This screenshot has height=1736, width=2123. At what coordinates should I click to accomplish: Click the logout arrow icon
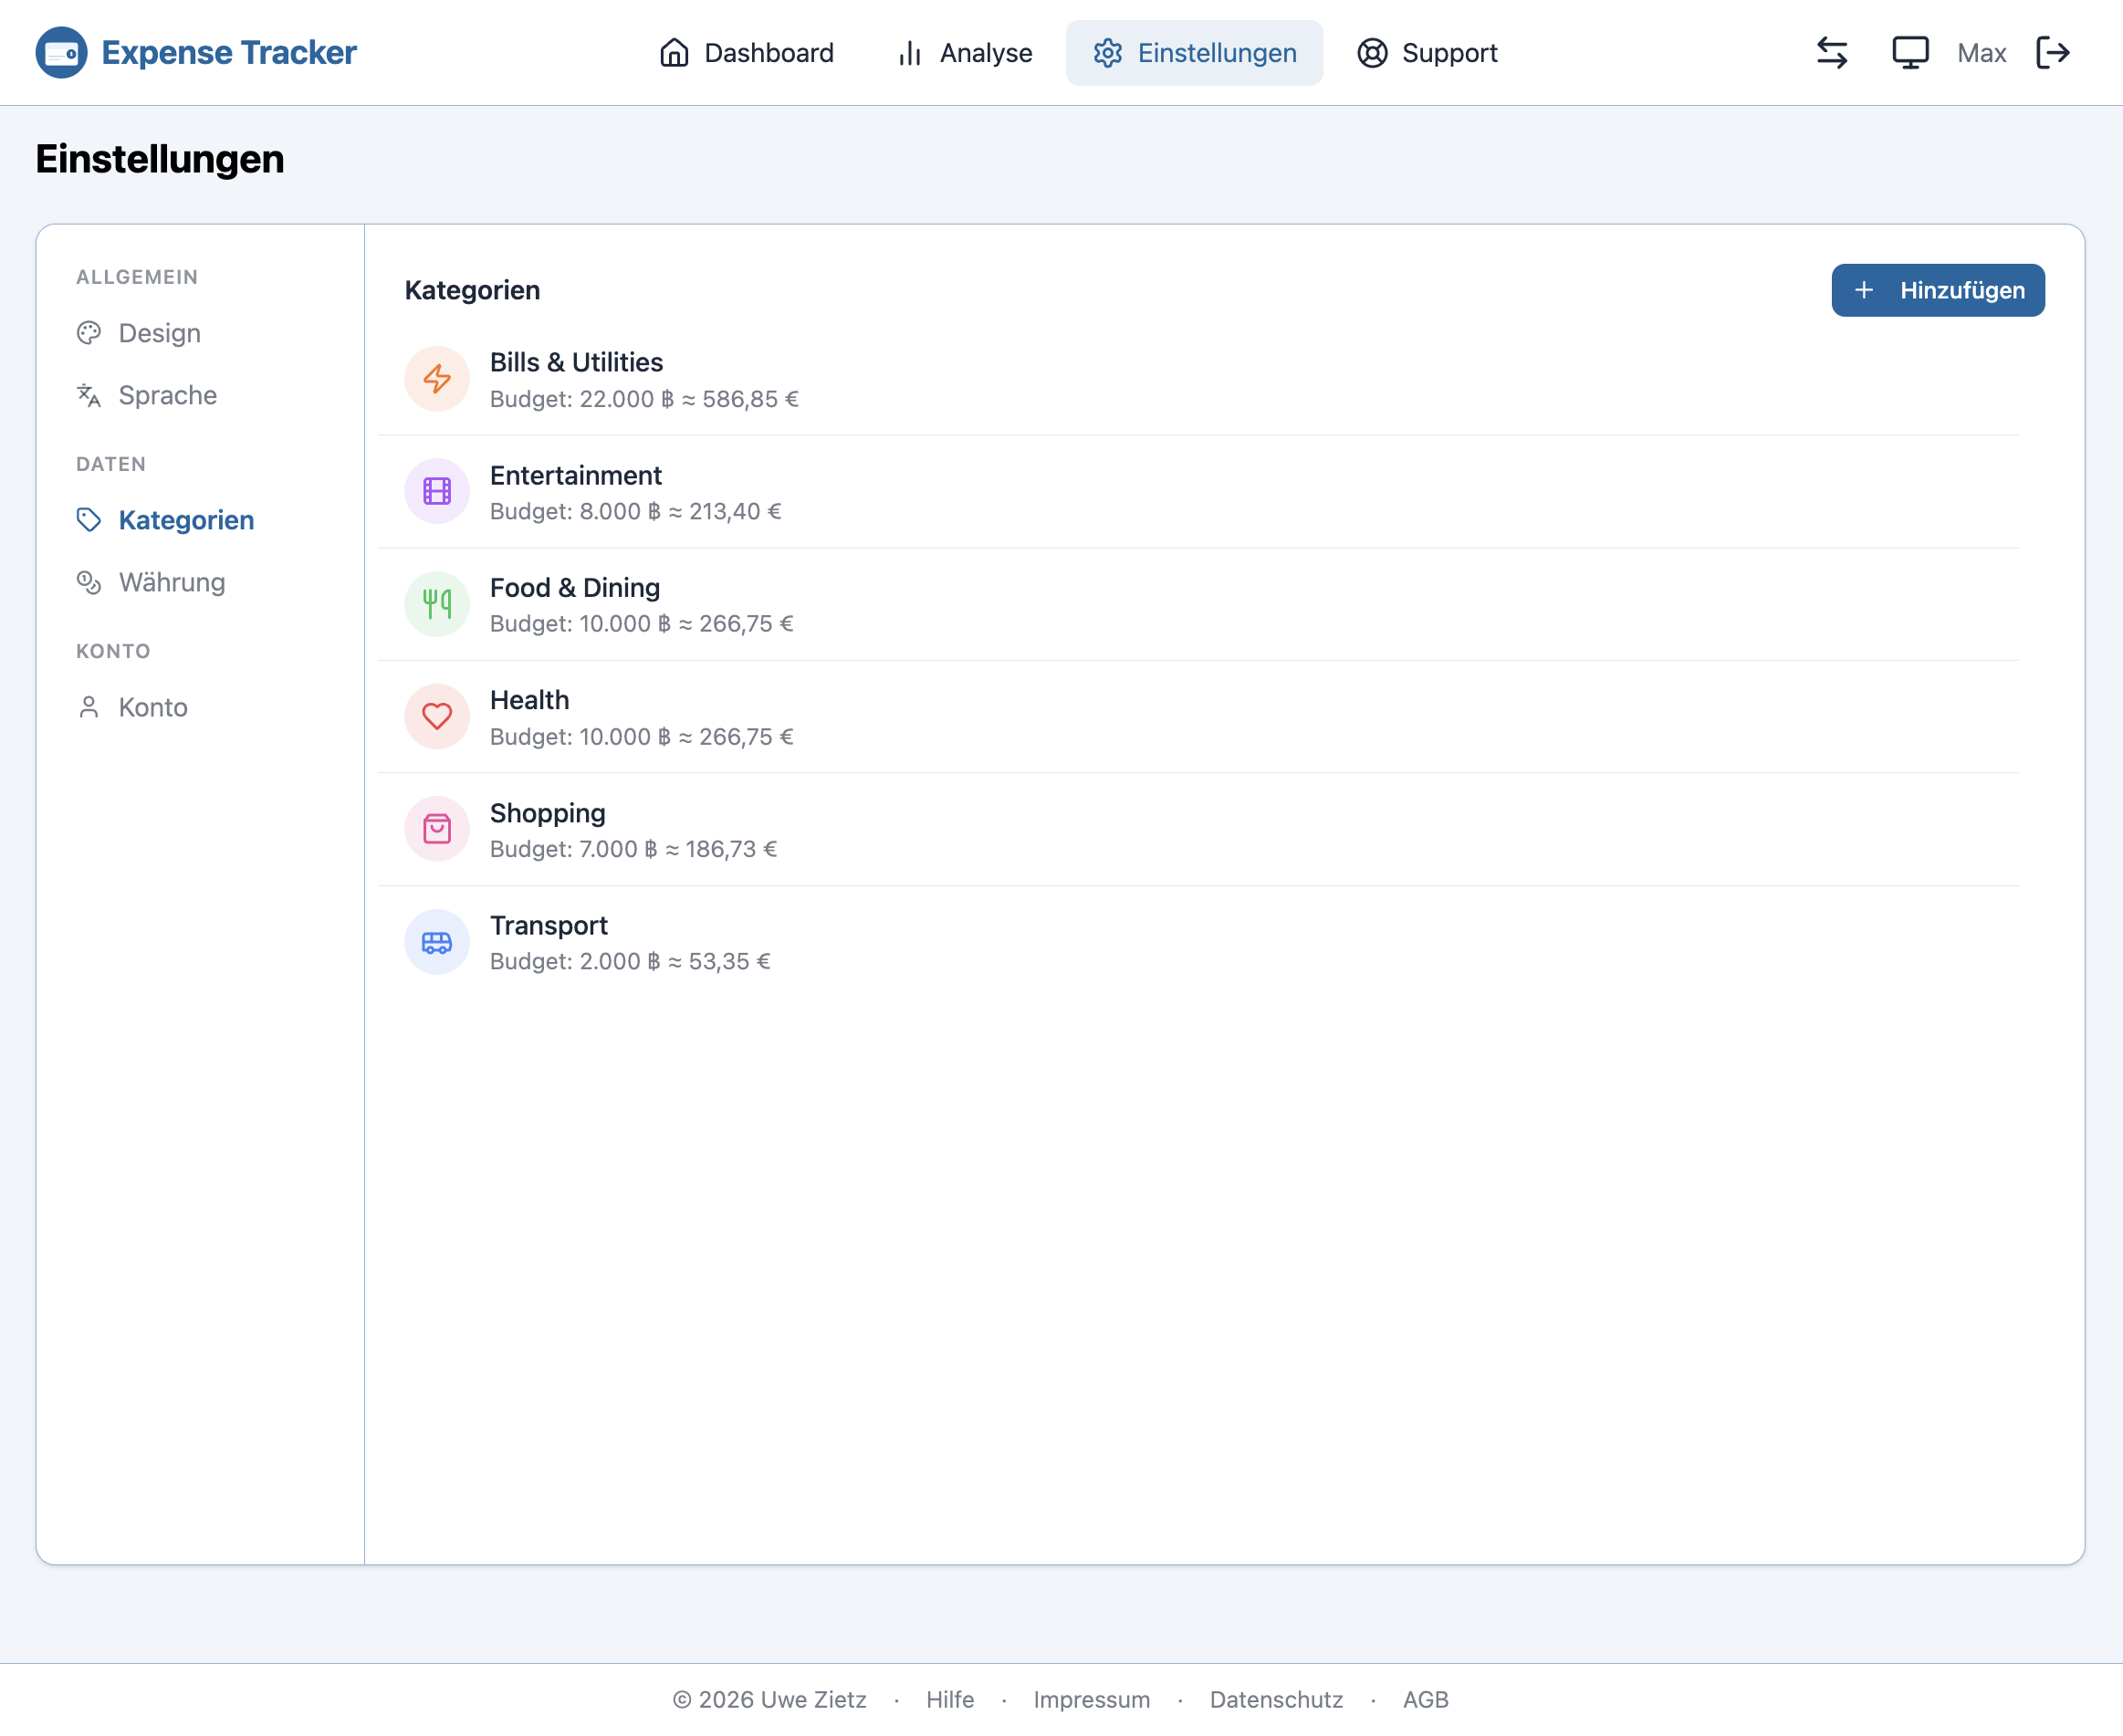pos(2053,53)
